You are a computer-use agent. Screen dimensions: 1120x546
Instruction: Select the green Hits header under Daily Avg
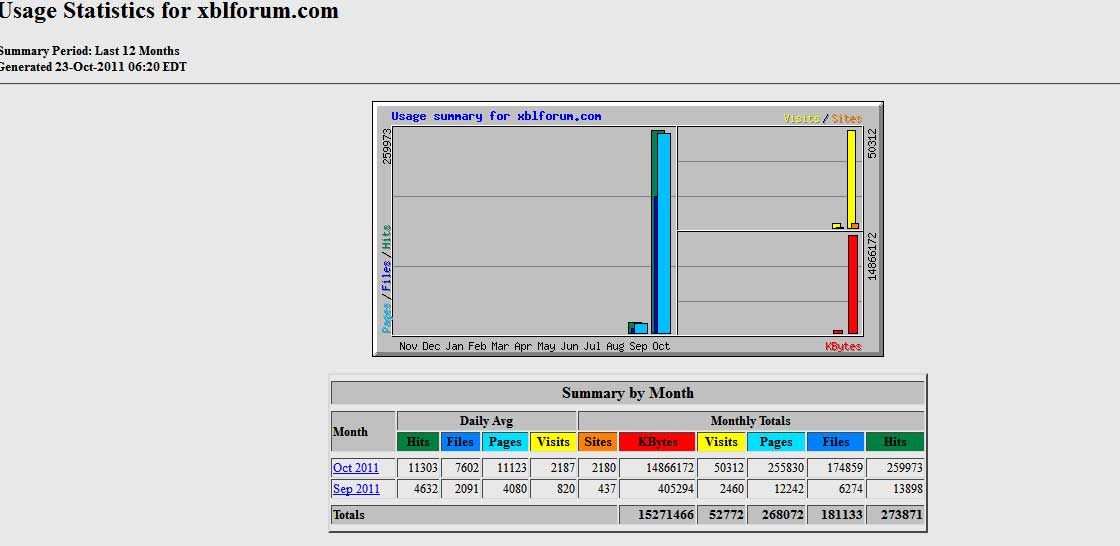pos(418,441)
